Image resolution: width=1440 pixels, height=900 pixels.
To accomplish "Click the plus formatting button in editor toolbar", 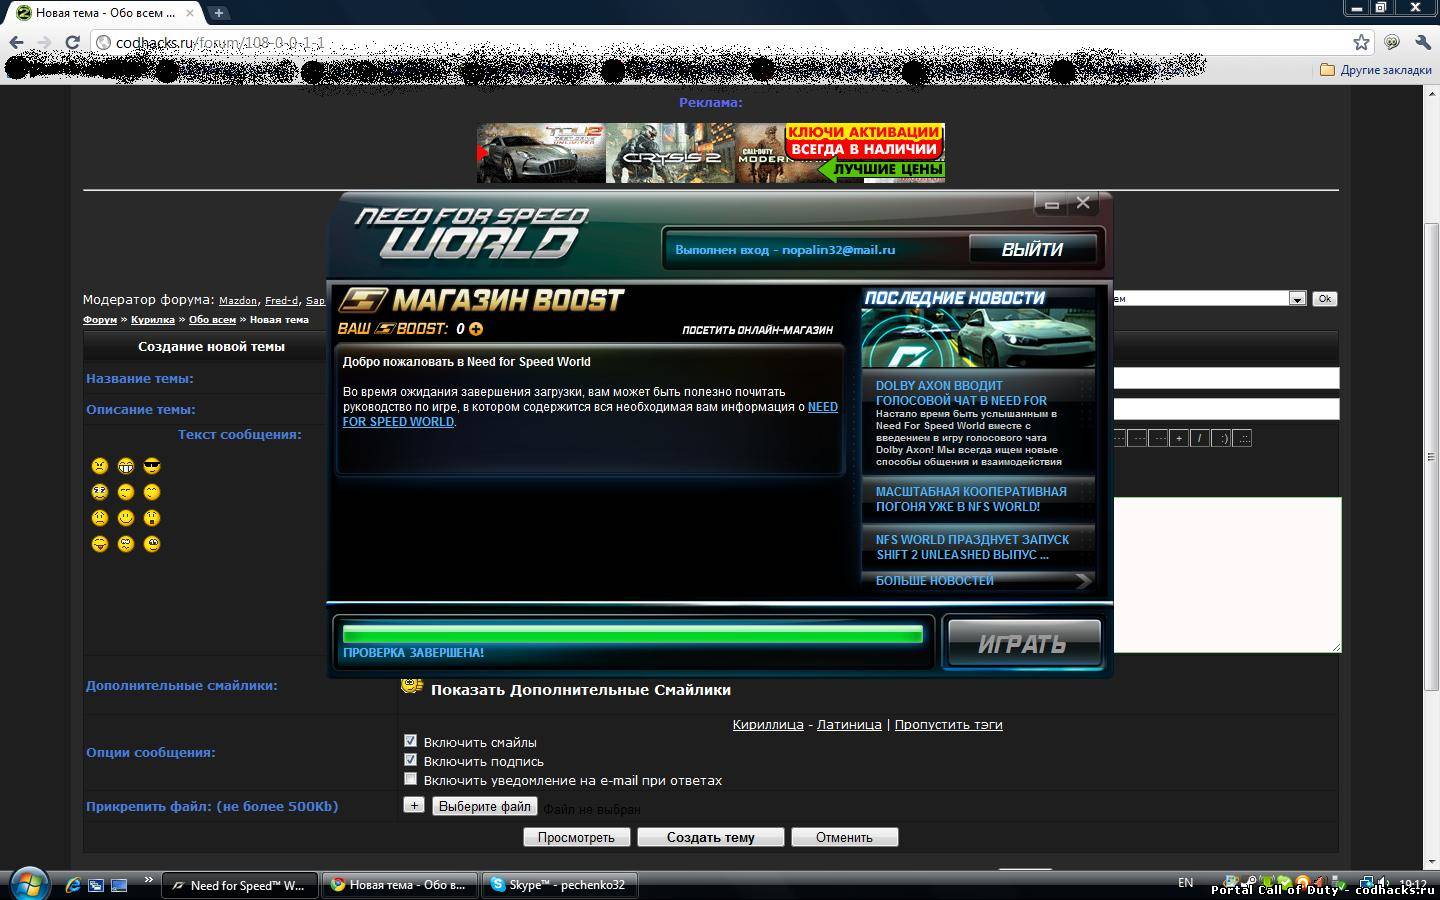I will point(1178,438).
